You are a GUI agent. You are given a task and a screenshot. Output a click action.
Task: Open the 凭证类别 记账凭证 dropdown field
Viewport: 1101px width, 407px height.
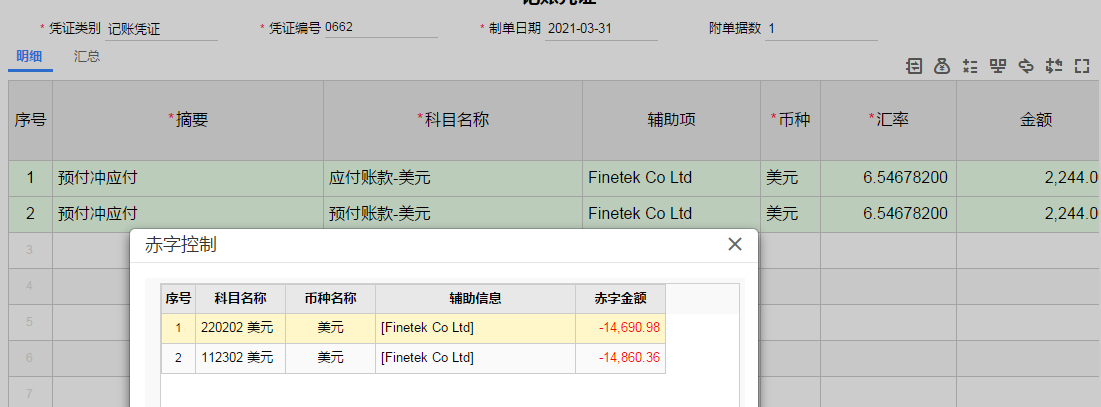point(161,29)
